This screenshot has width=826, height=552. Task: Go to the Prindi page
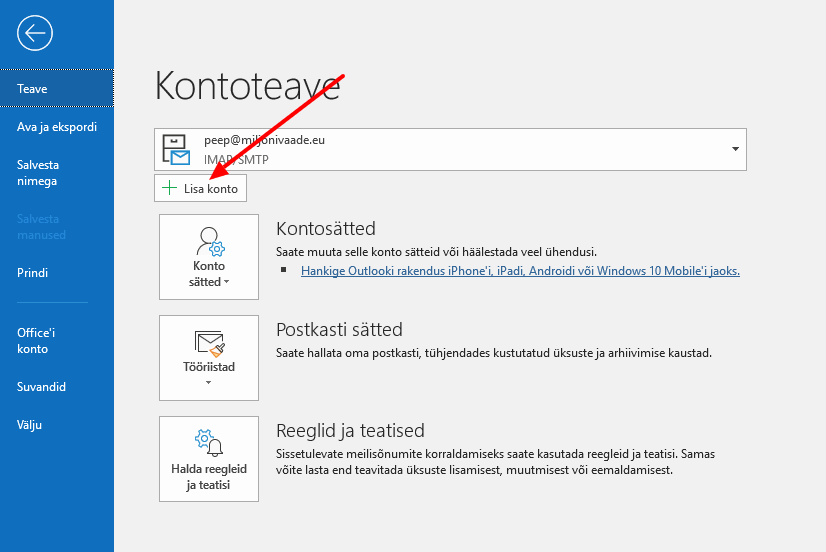33,273
